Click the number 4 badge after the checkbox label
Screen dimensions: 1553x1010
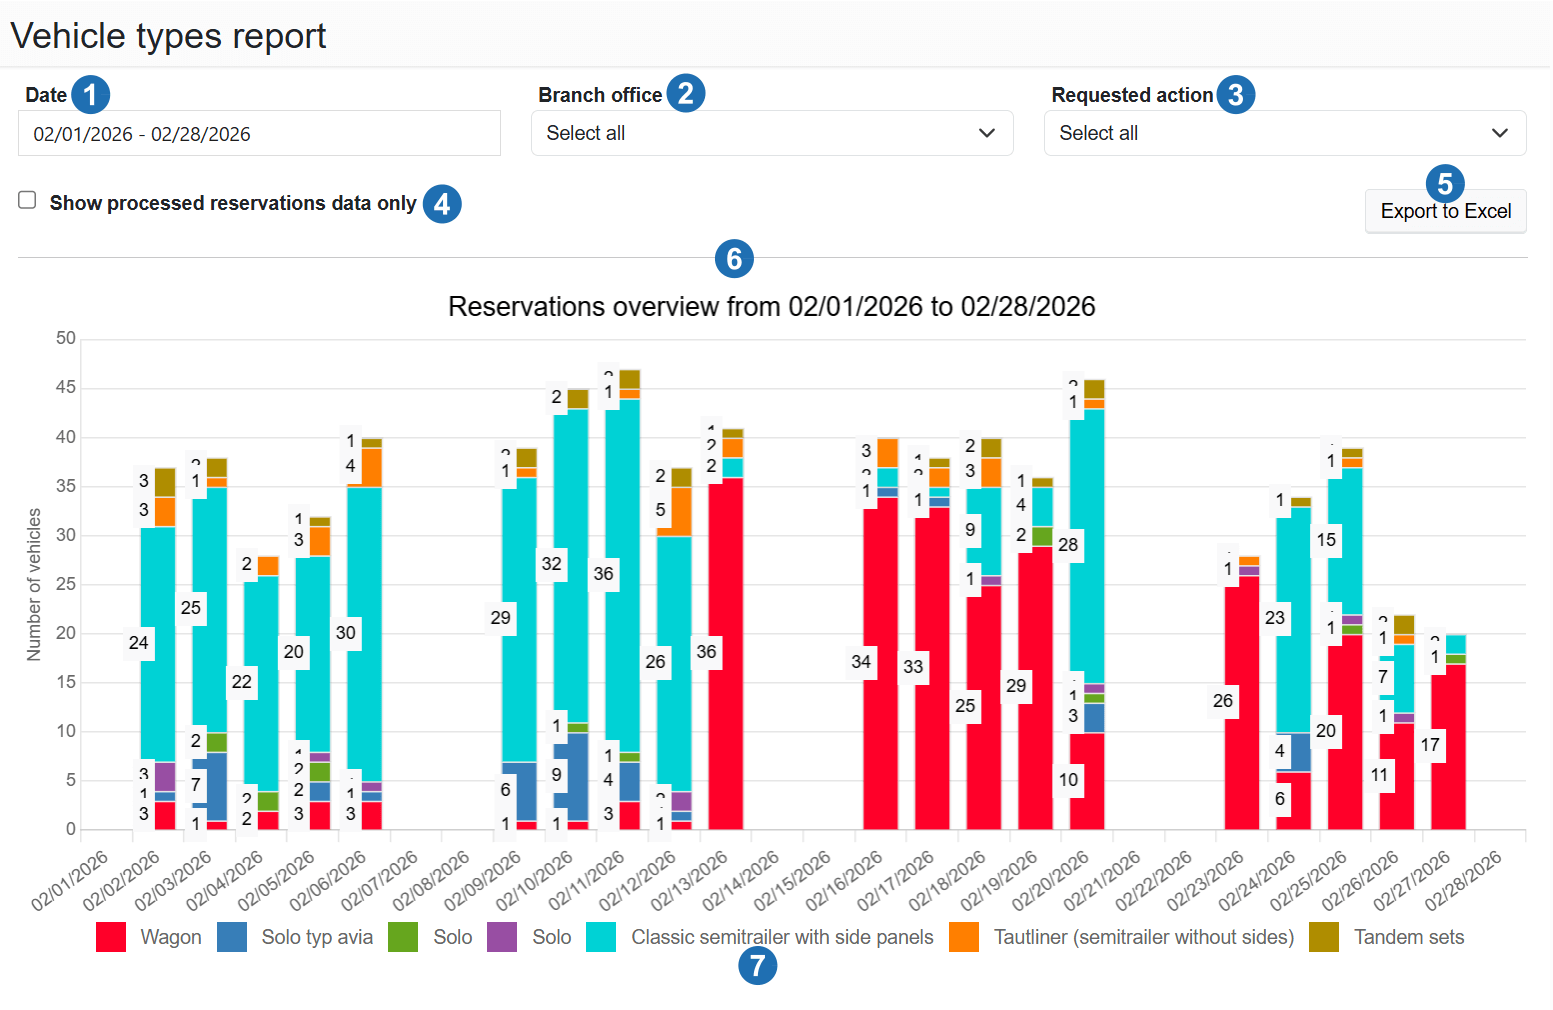(x=442, y=204)
